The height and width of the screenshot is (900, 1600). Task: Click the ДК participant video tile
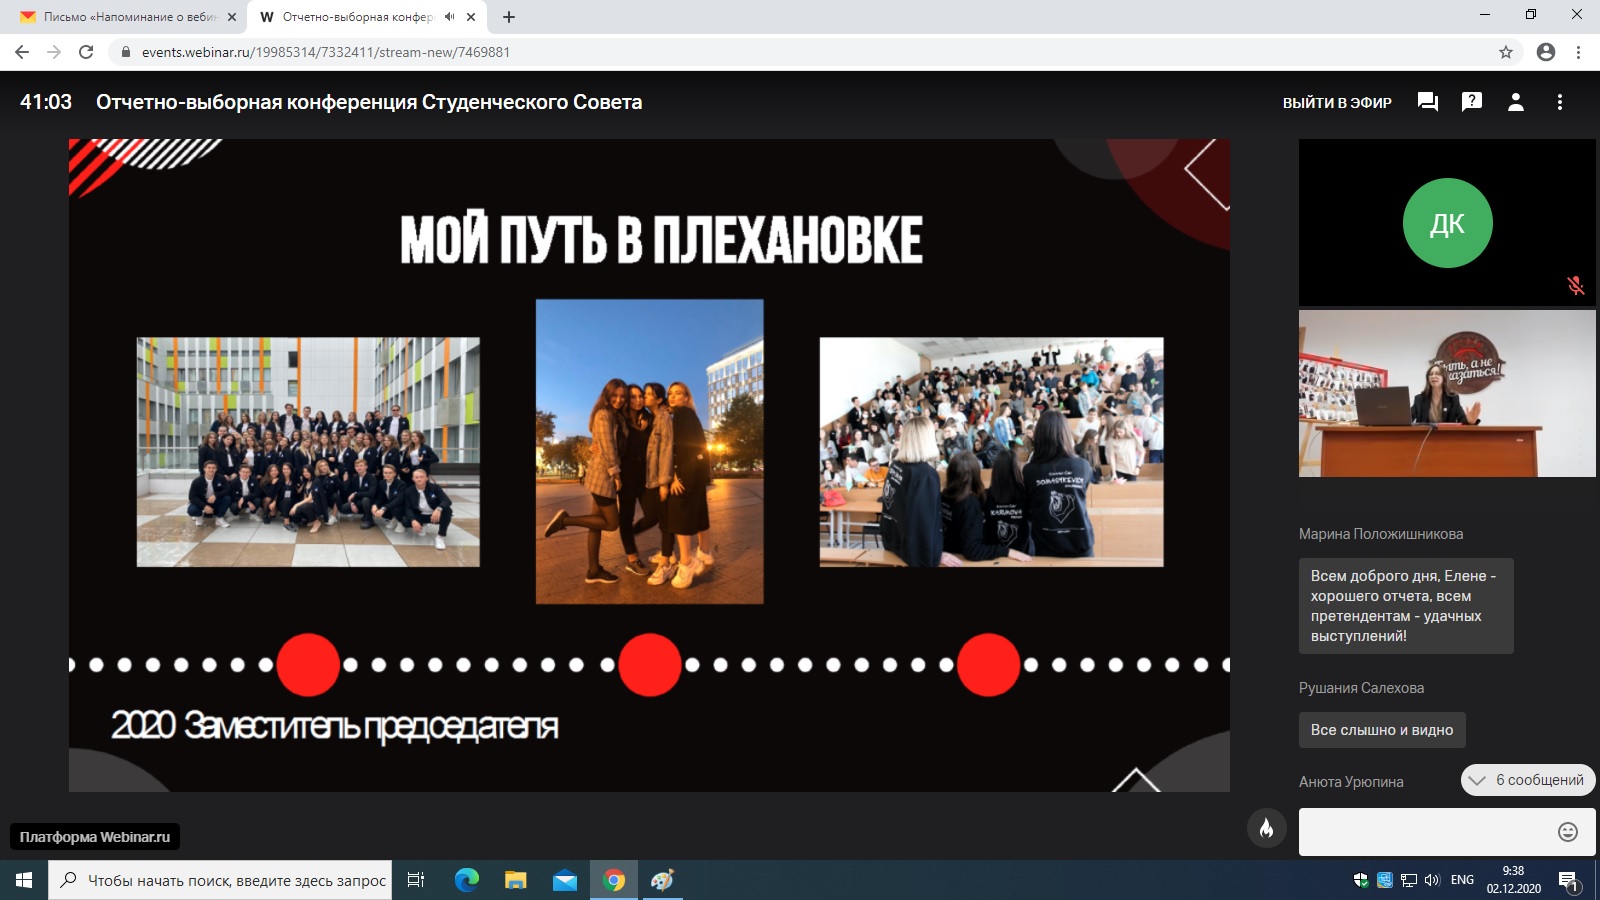1447,222
